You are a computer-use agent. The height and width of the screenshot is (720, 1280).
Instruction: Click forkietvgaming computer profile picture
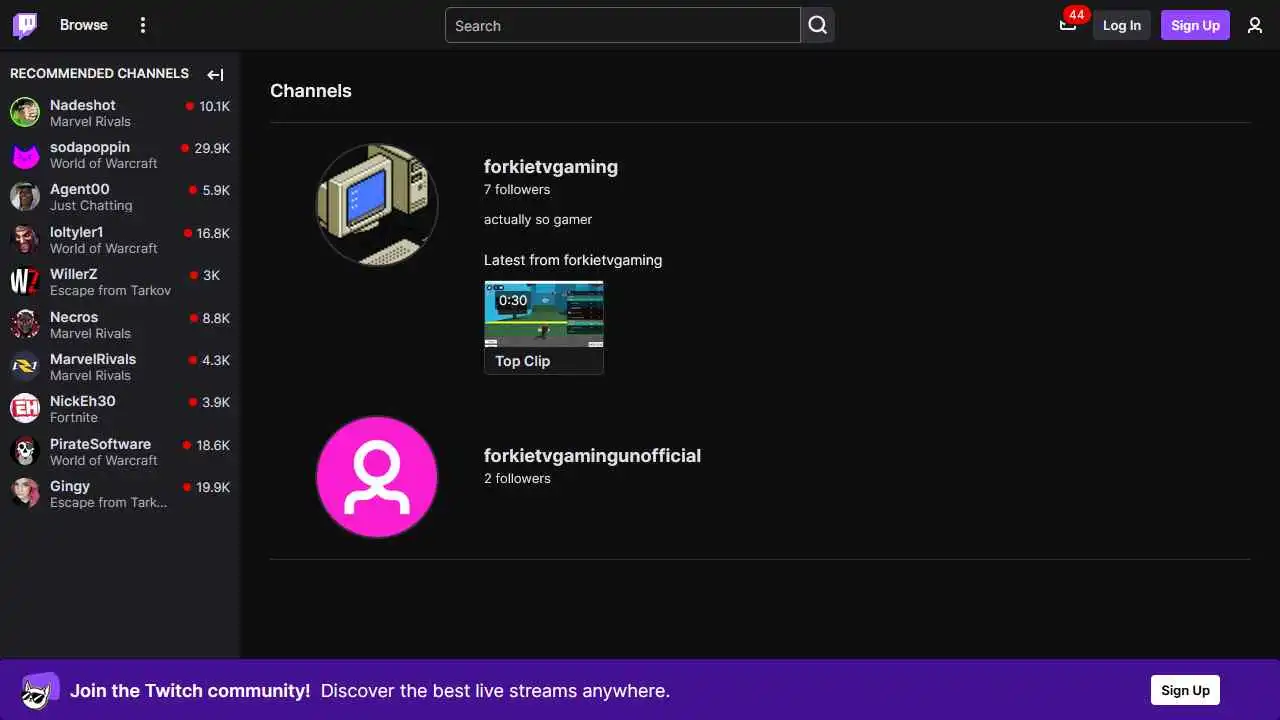[377, 204]
